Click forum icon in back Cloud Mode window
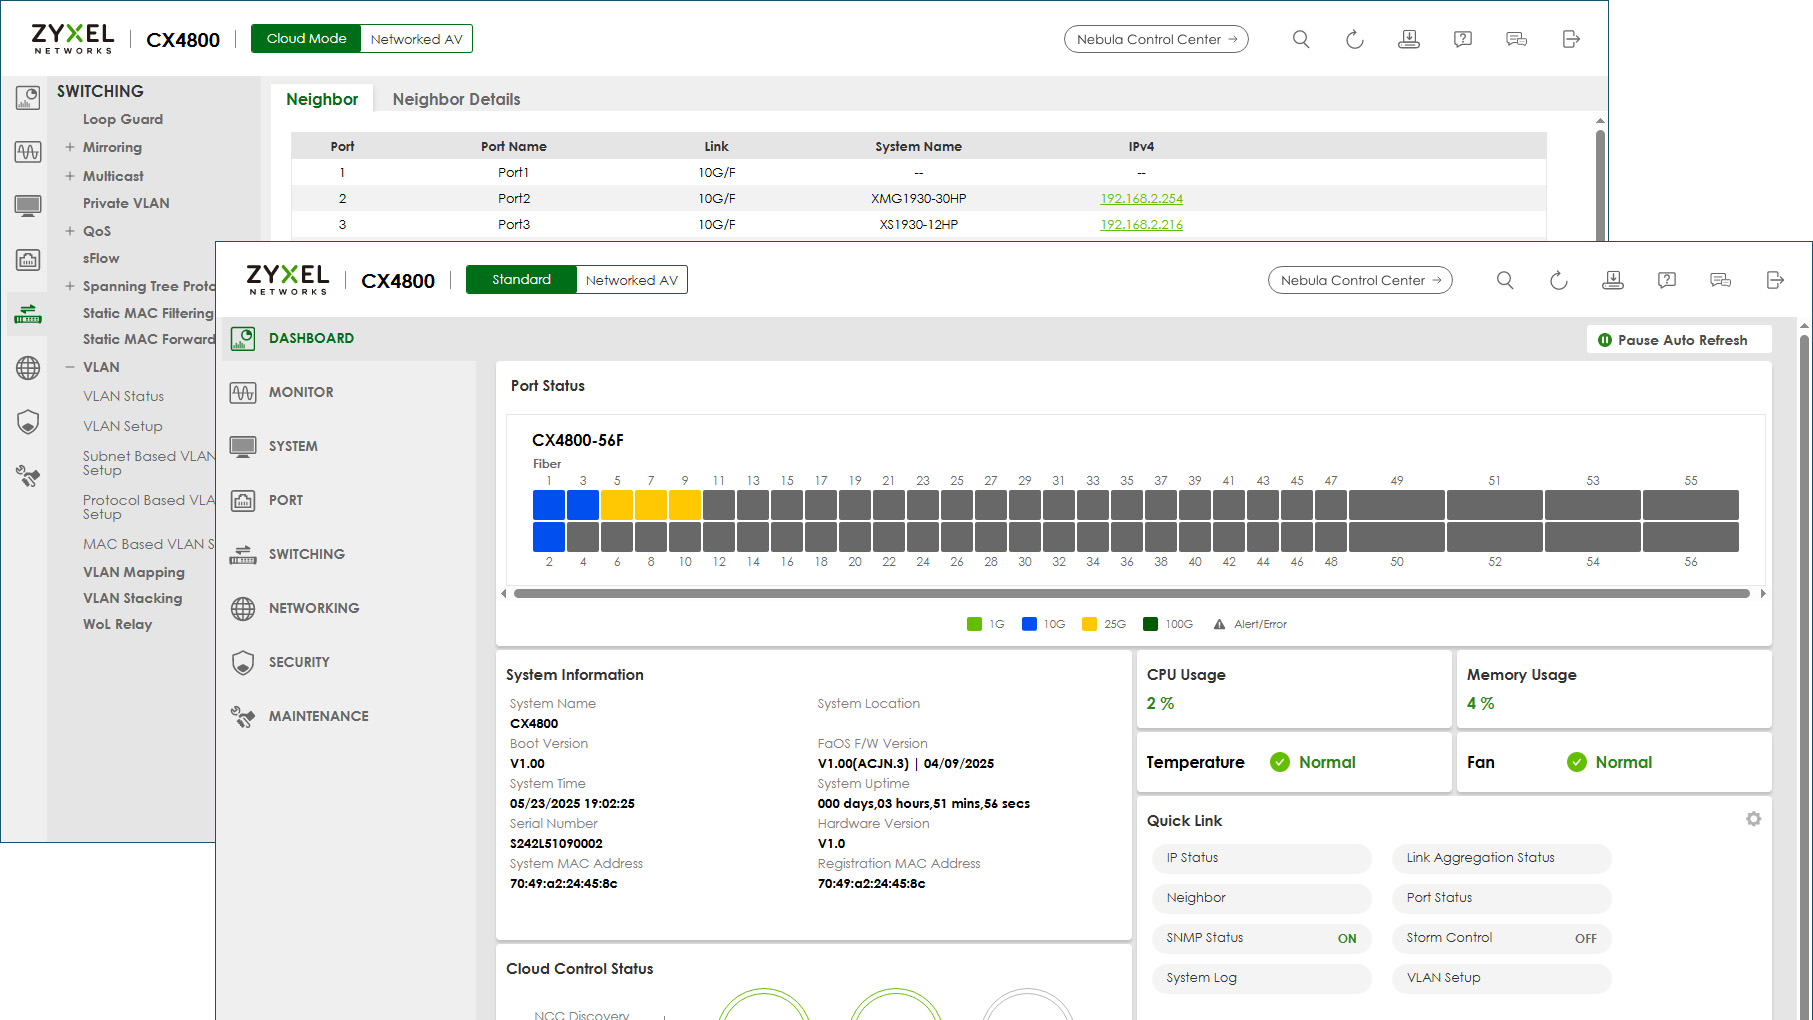1813x1020 pixels. click(x=1517, y=39)
